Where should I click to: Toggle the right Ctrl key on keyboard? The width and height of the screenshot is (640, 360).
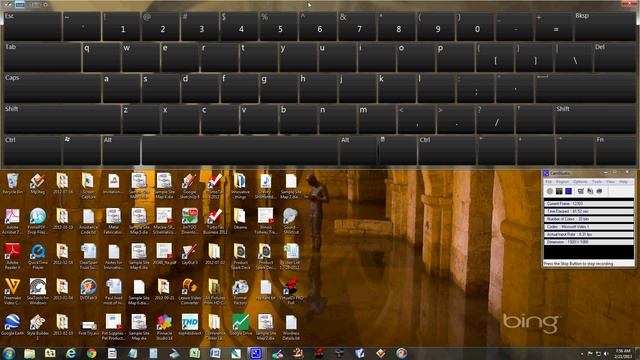click(x=447, y=150)
